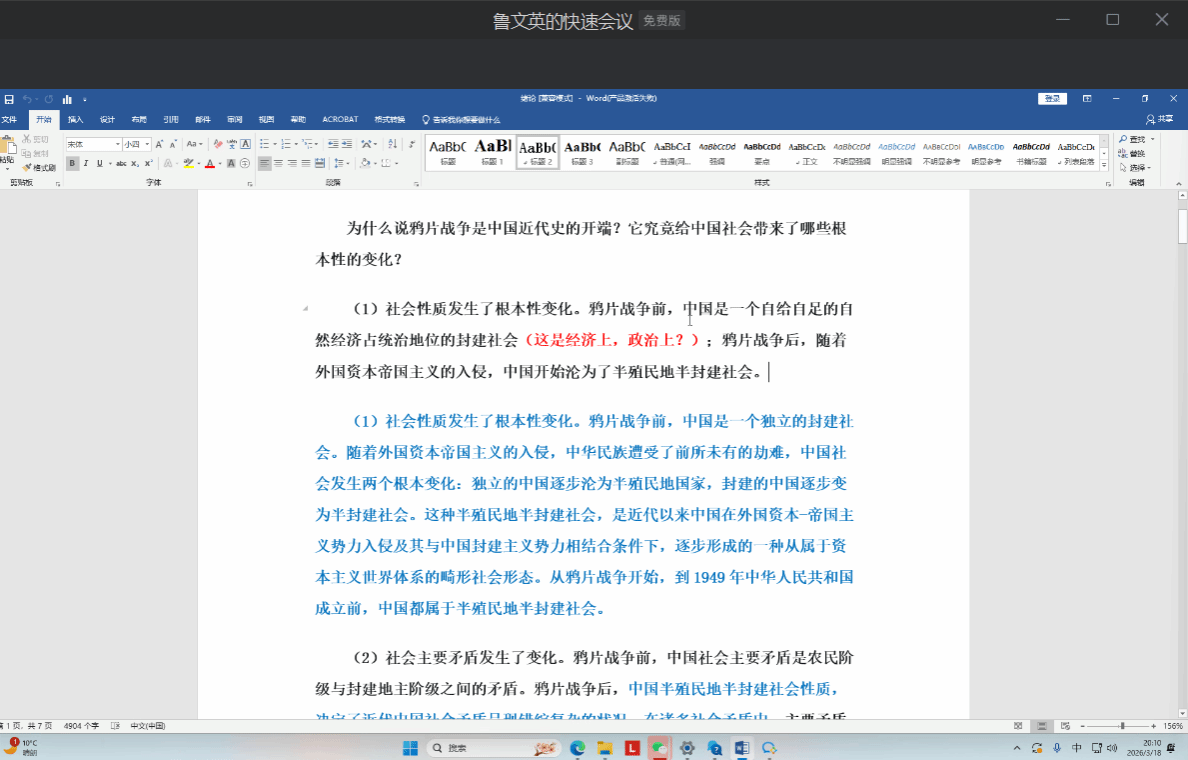Viewport: 1188px width, 760px height.
Task: Click the Save icon in quick access toolbar
Action: [x=9, y=99]
